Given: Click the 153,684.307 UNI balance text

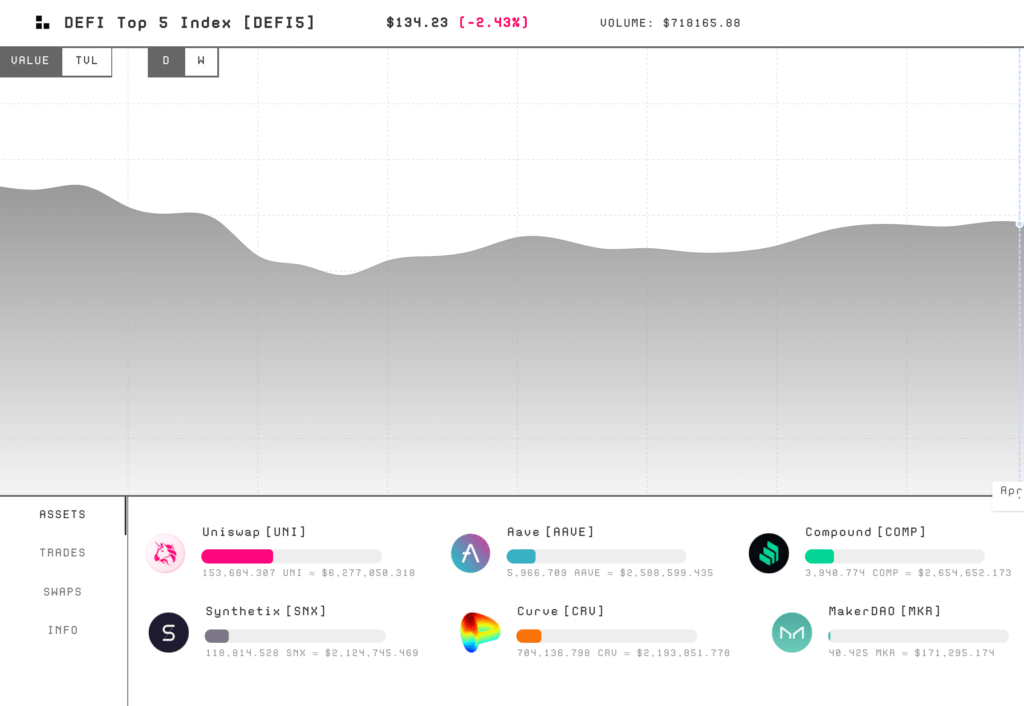Looking at the screenshot, I should (x=308, y=573).
